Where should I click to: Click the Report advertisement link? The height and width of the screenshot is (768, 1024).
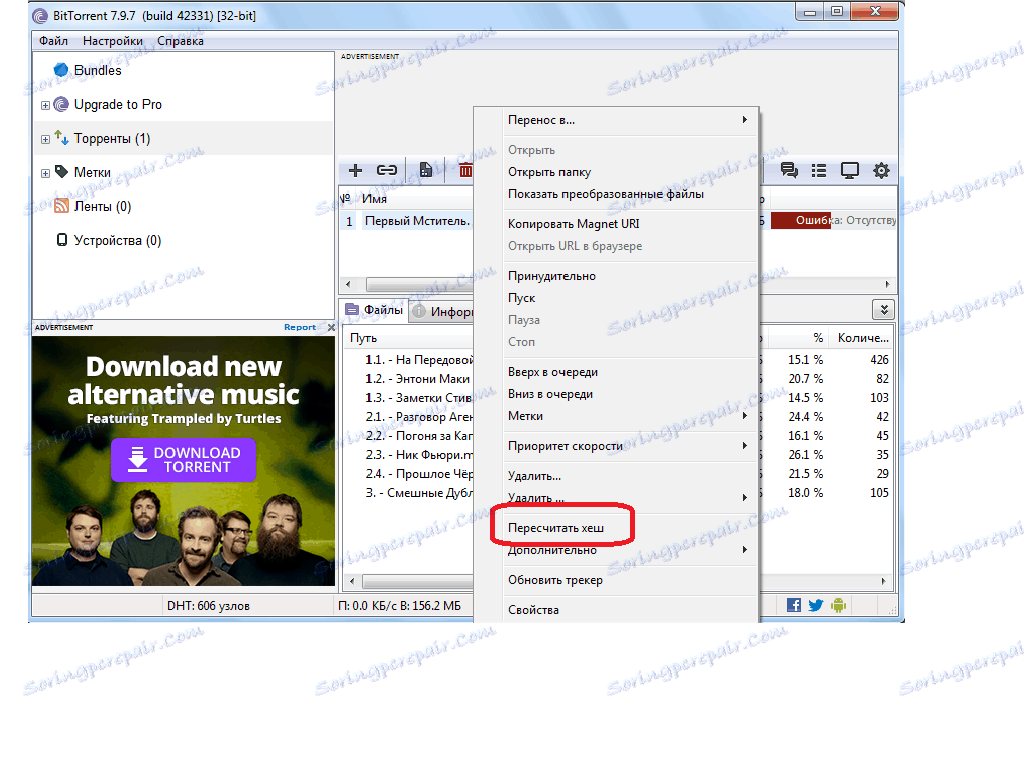tap(300, 327)
